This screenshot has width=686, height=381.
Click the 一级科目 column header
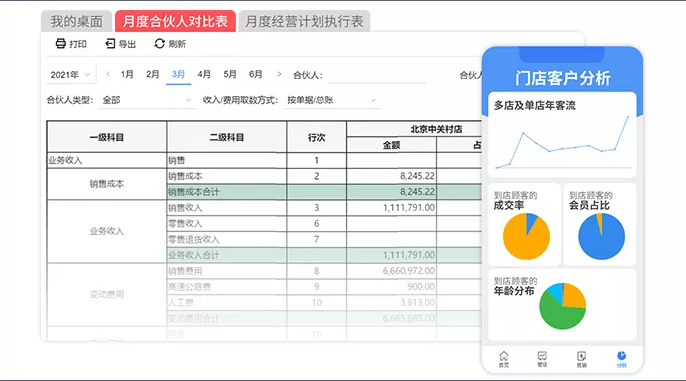[x=107, y=137]
